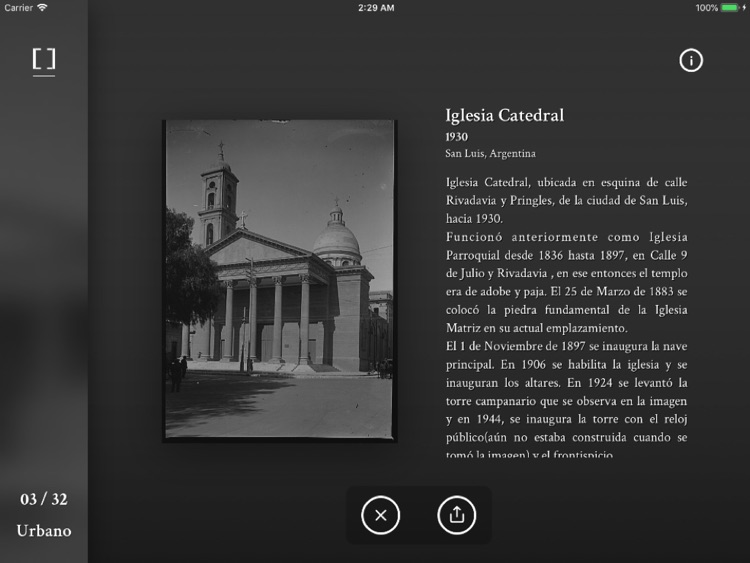Viewport: 750px width, 563px height.
Task: Tap the battery indicator icon
Action: [x=730, y=8]
